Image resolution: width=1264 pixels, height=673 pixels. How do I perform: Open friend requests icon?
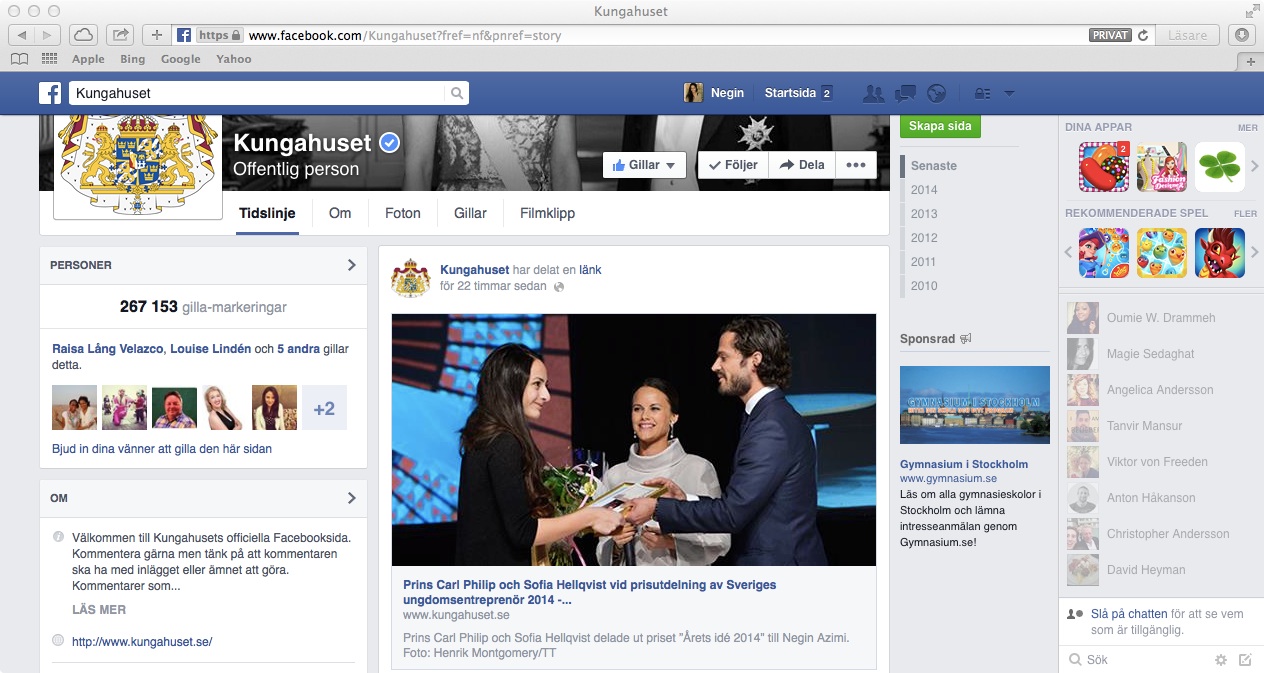coord(873,93)
